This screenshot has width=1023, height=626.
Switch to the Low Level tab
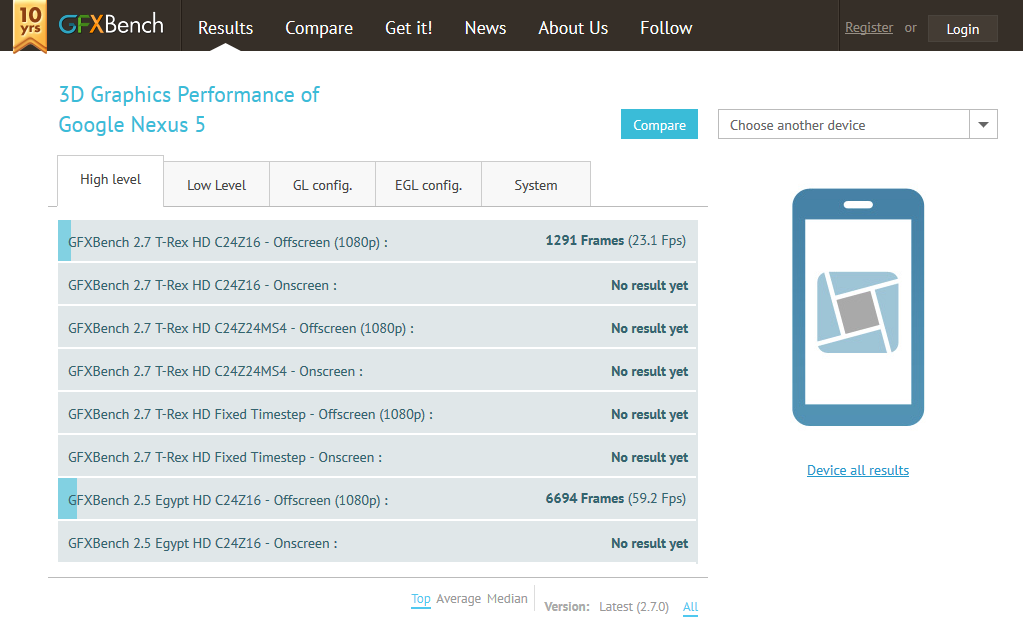pos(217,185)
